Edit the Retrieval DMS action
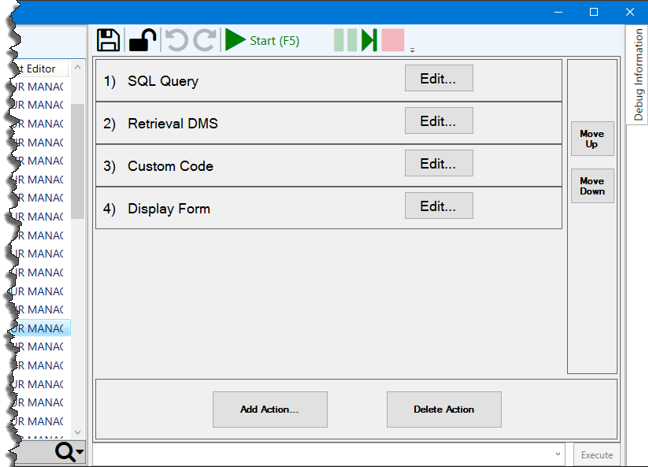648x467 pixels. tap(438, 122)
